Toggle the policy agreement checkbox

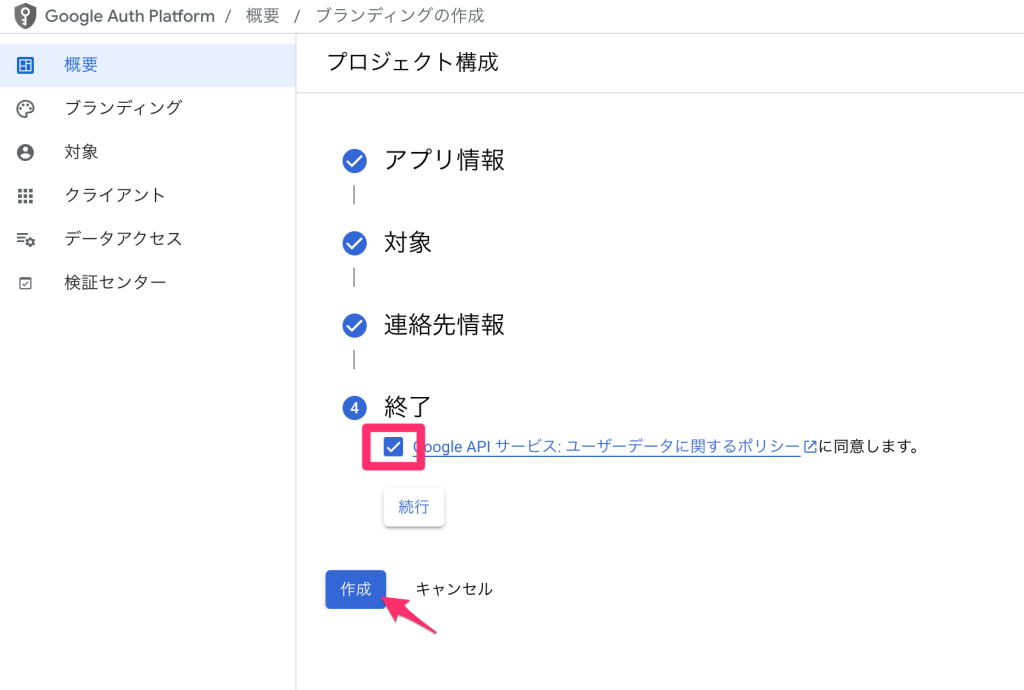coord(393,447)
